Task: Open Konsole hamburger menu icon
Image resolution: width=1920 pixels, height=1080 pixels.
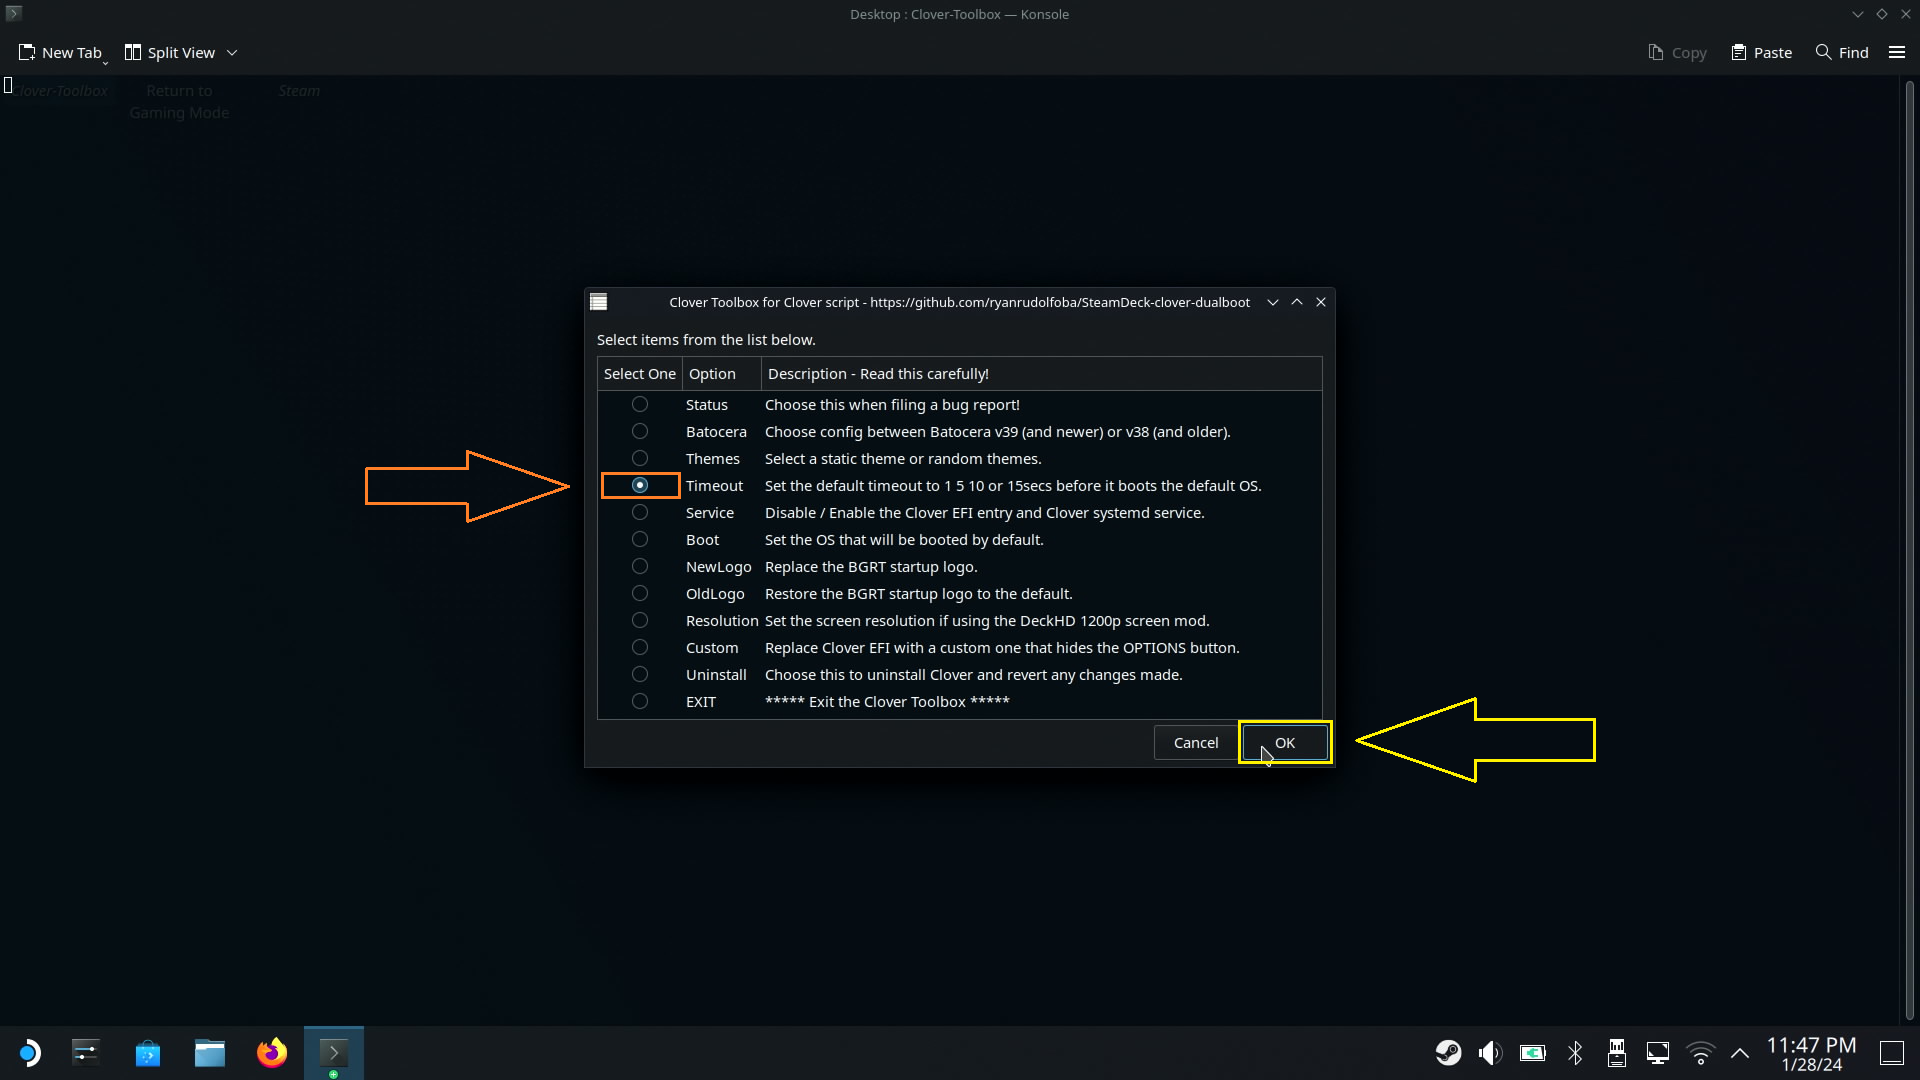Action: (x=1896, y=52)
